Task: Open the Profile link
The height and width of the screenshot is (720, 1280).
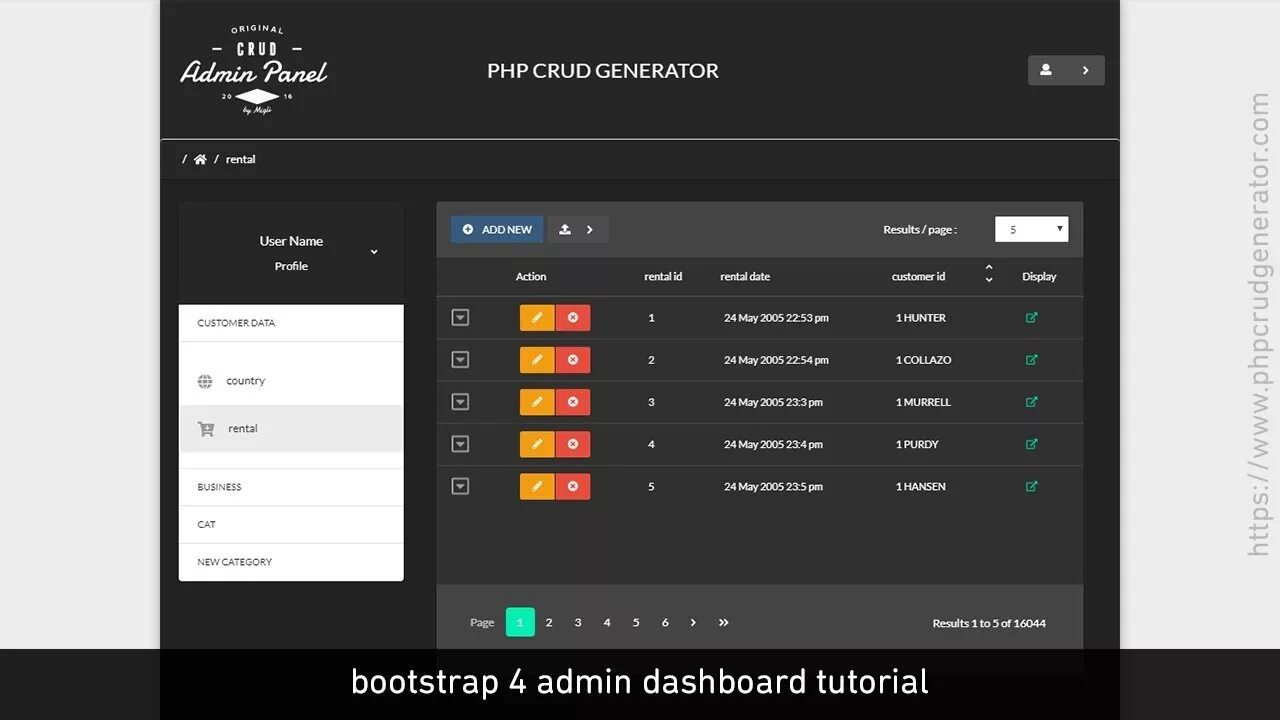Action: tap(291, 266)
